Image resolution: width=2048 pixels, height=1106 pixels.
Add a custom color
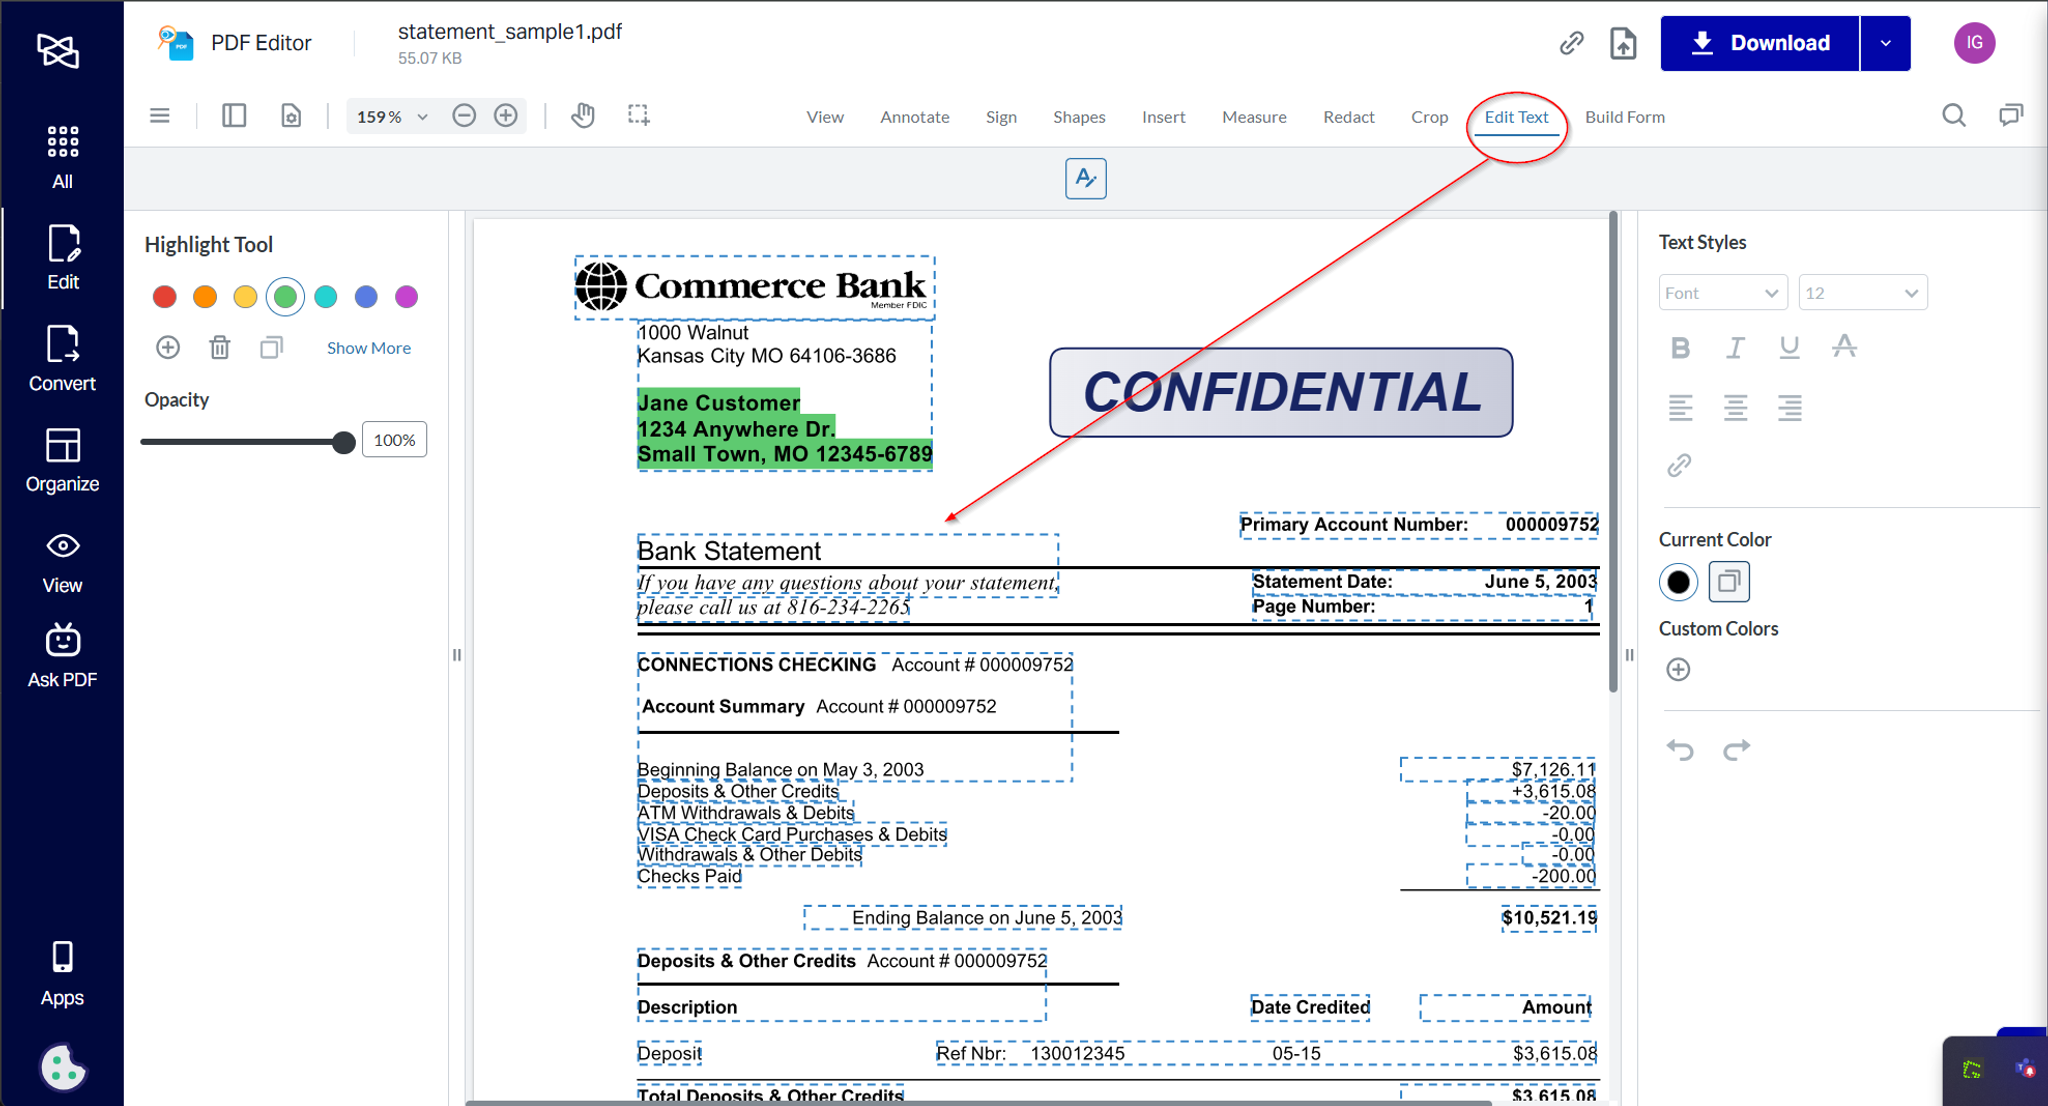click(1678, 669)
